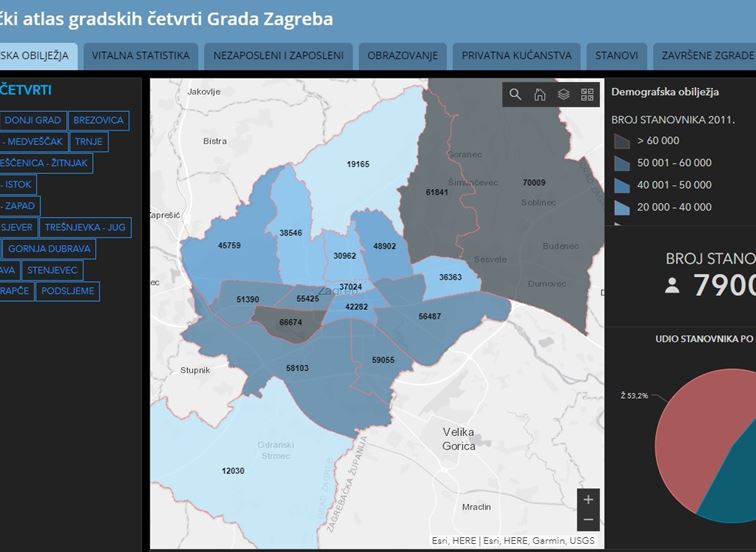Choose the Trešnjevka - Jug district

click(x=85, y=227)
